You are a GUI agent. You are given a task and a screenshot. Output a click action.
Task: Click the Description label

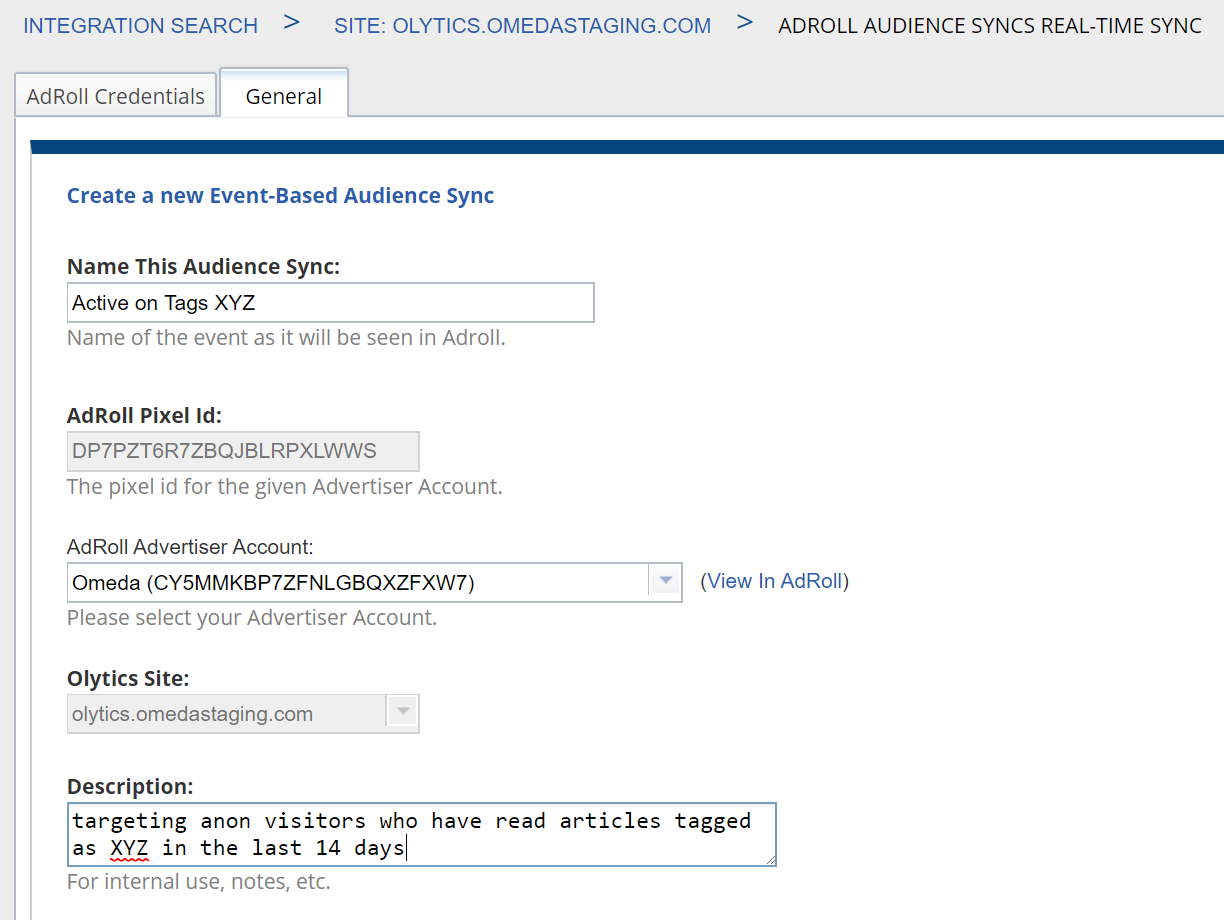tap(130, 786)
